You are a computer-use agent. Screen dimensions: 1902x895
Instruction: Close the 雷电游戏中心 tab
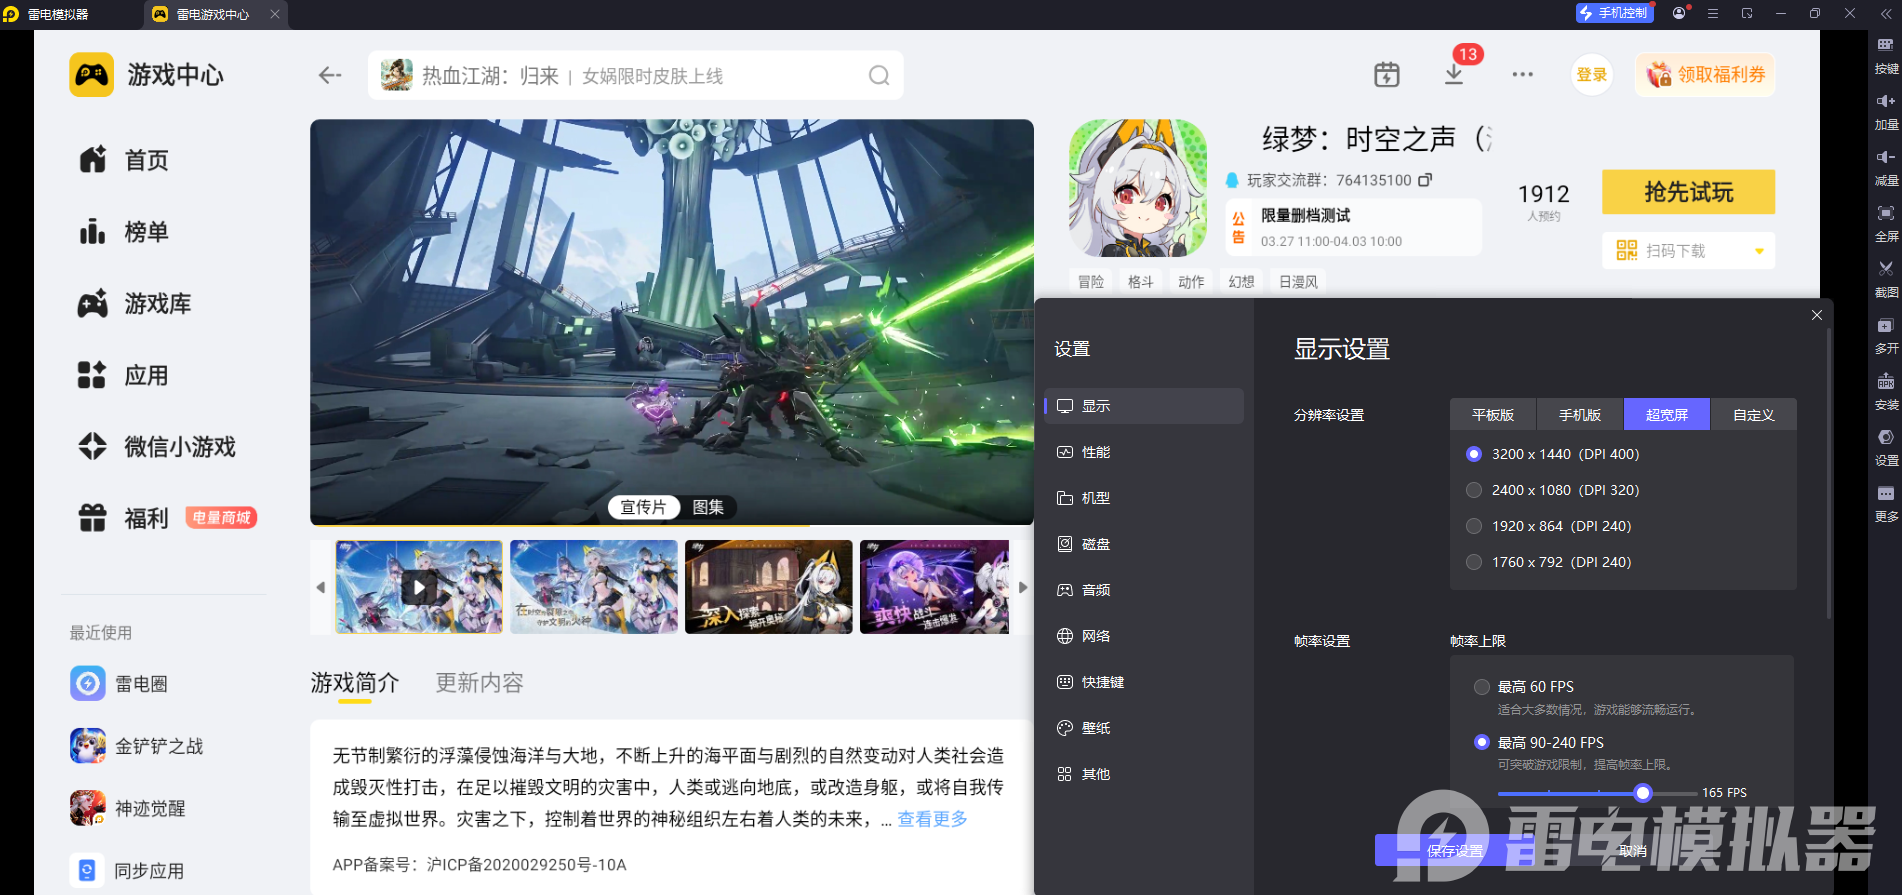pyautogui.click(x=275, y=14)
